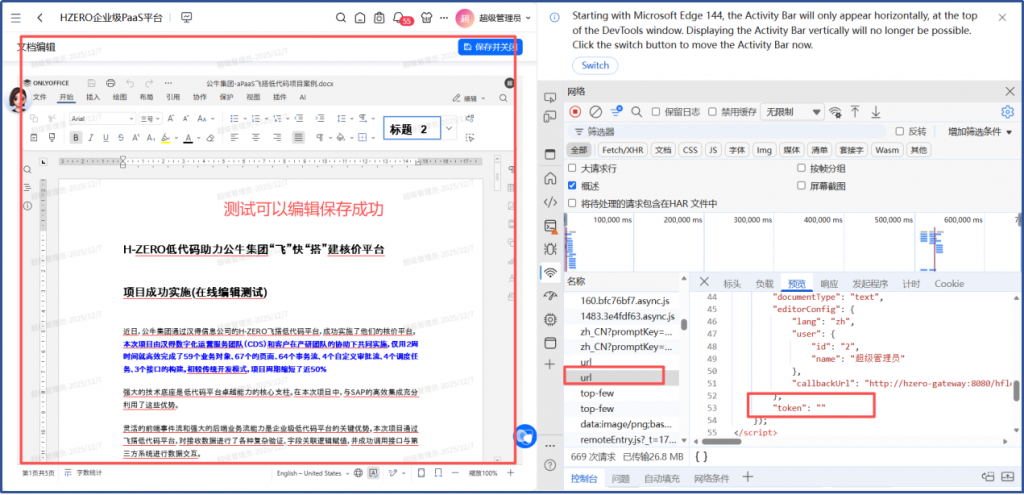This screenshot has height=495, width=1024.
Task: Open the 无限制 throttling dropdown
Action: point(791,112)
